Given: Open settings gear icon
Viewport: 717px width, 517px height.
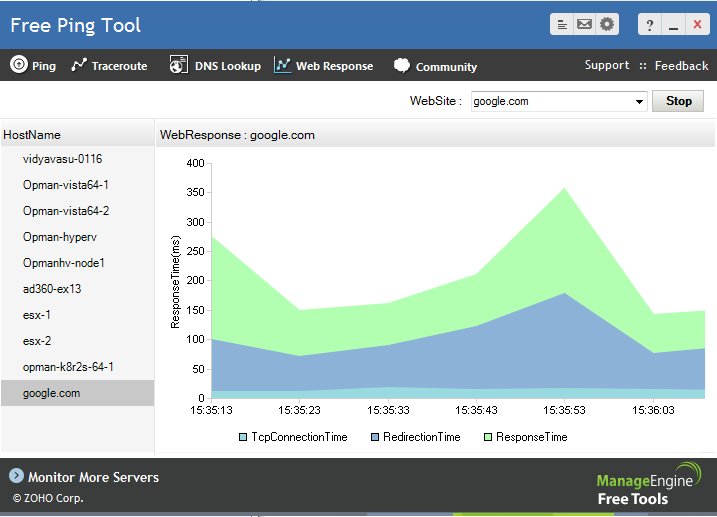Looking at the screenshot, I should pos(607,24).
